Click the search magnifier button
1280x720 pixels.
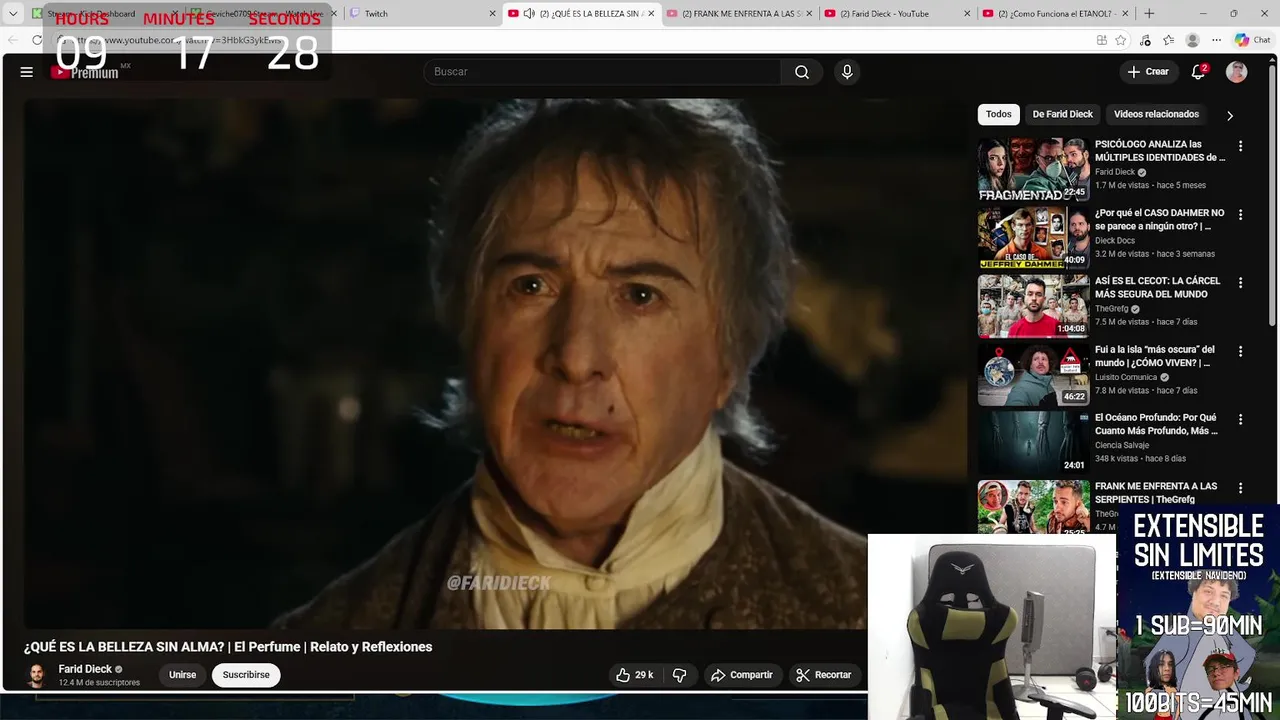click(802, 72)
